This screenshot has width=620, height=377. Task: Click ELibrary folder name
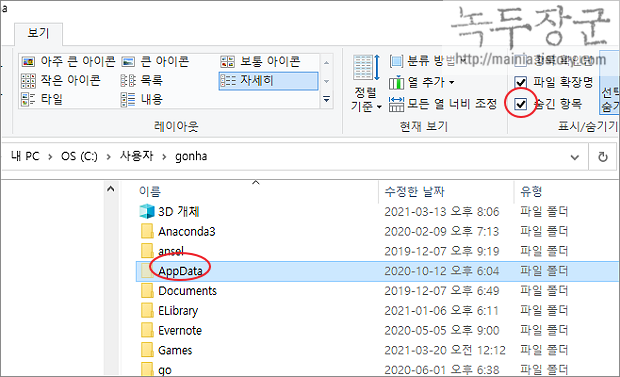pos(178,311)
